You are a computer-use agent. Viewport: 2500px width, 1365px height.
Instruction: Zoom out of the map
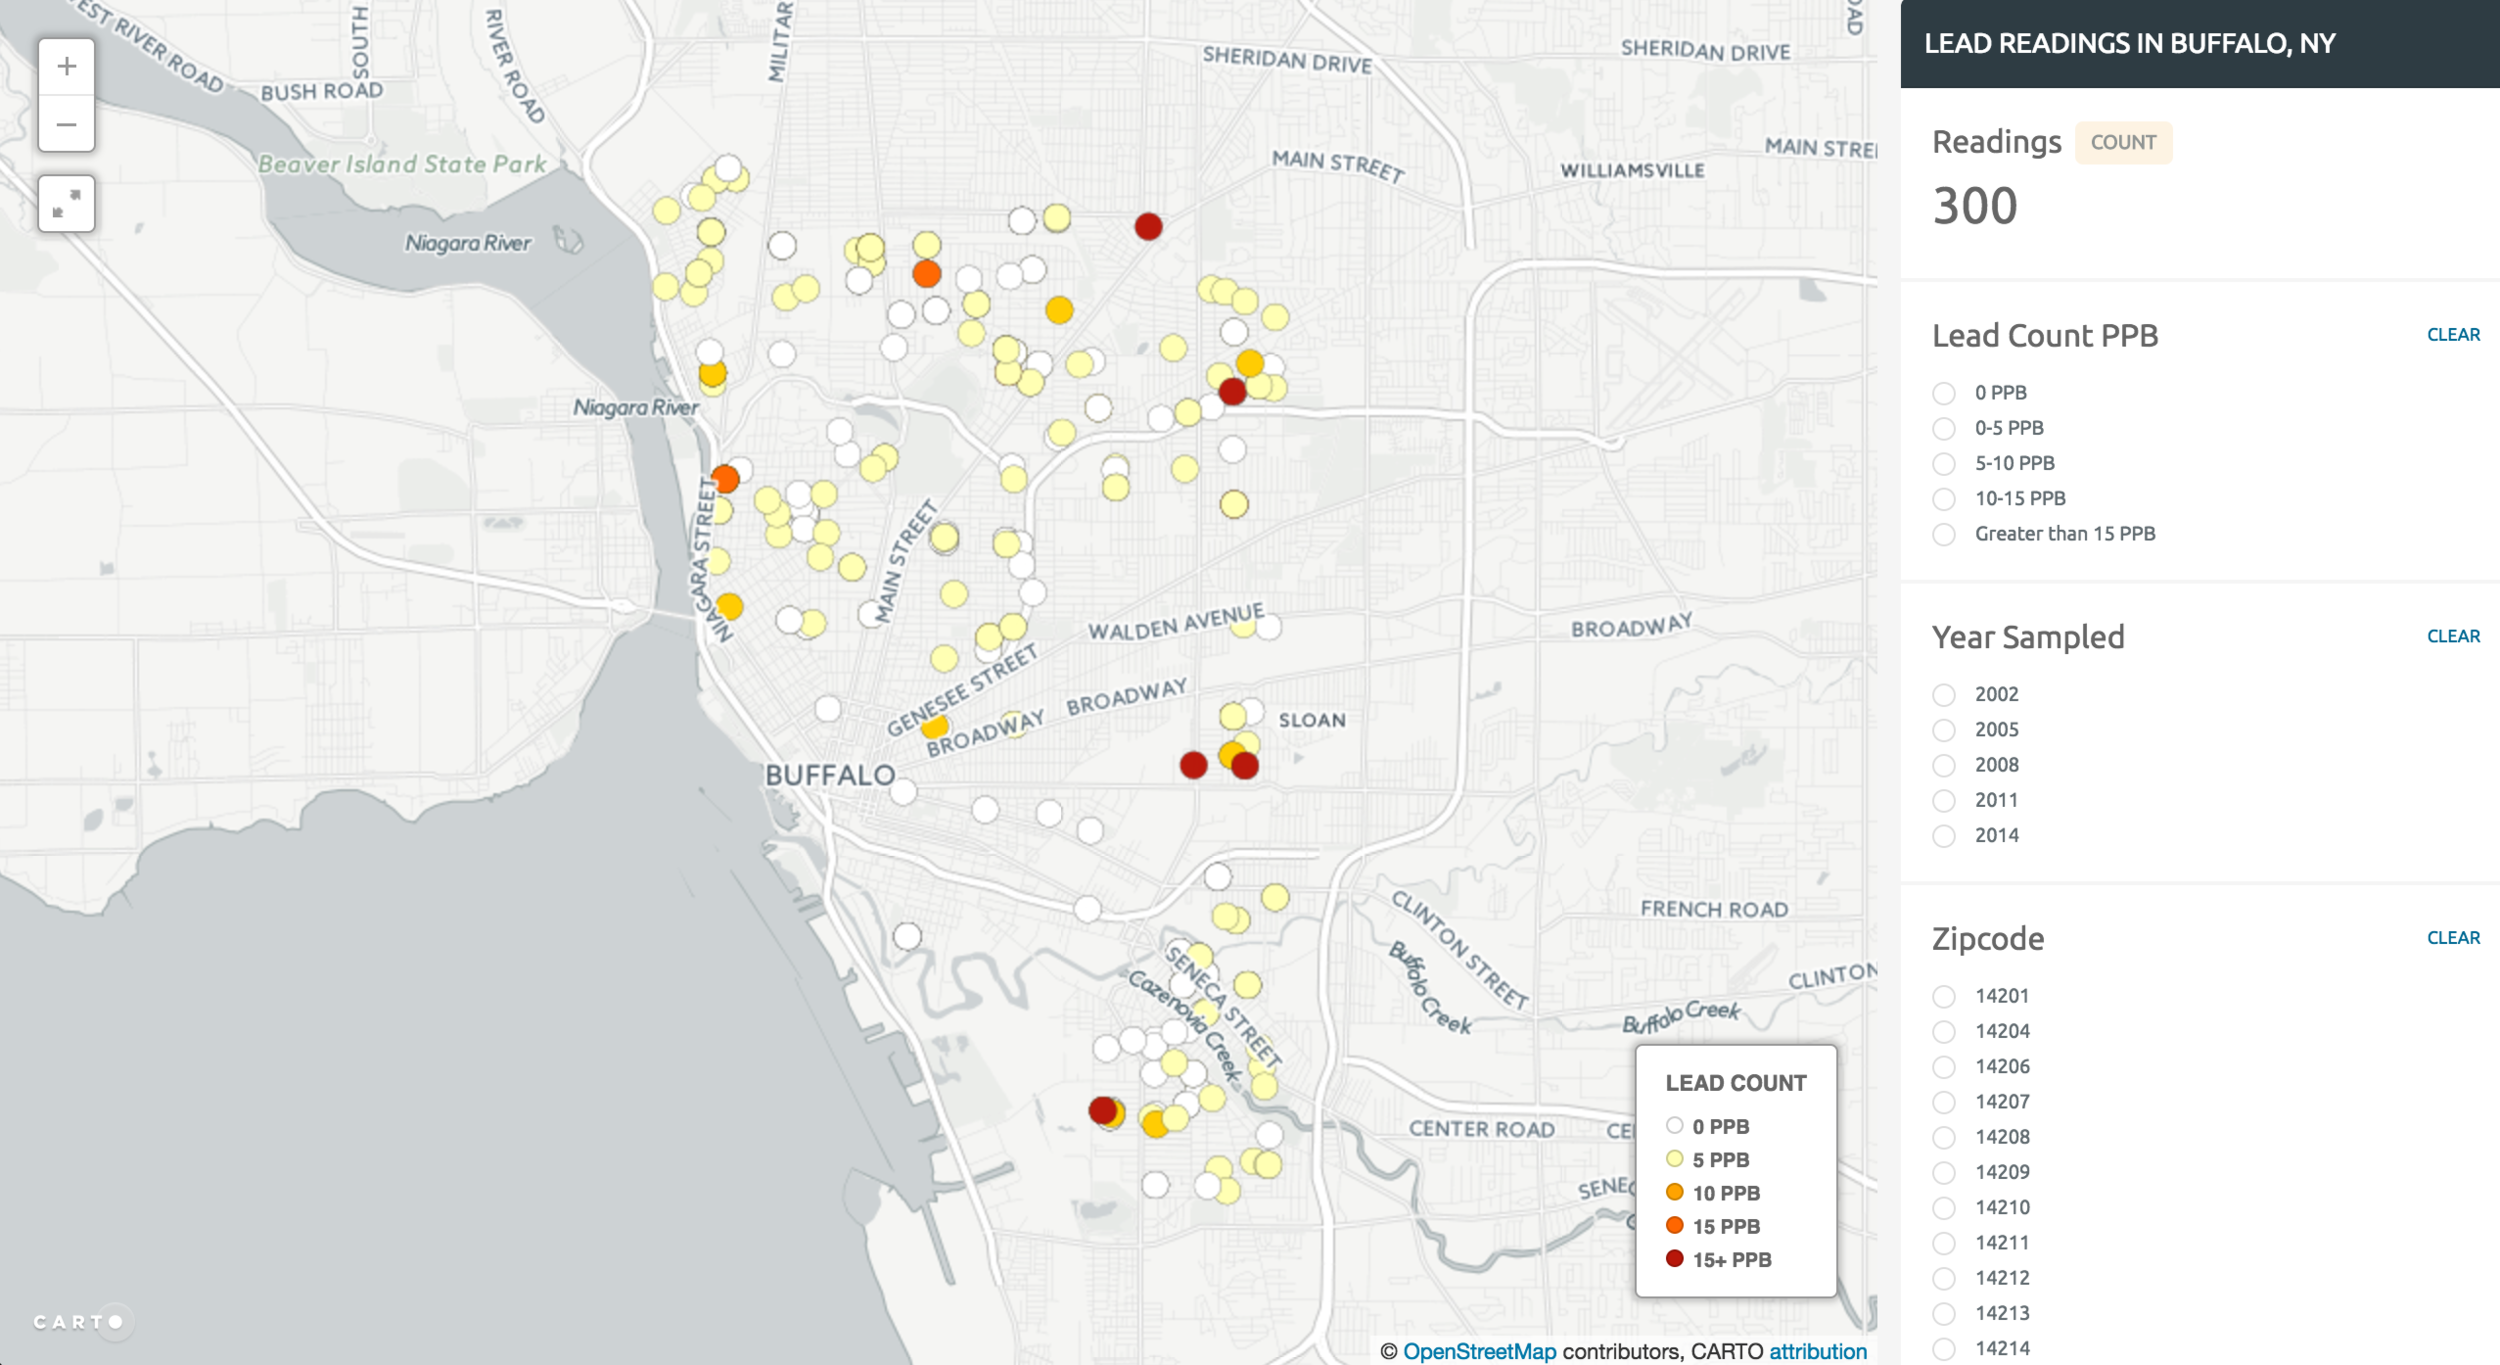[66, 124]
